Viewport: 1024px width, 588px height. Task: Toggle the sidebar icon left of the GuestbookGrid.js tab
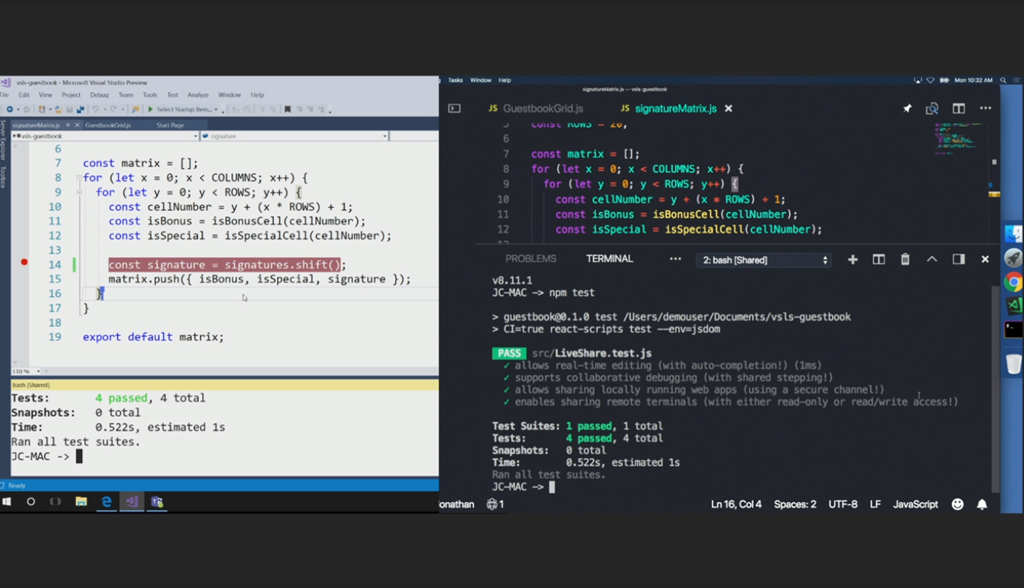(x=454, y=108)
